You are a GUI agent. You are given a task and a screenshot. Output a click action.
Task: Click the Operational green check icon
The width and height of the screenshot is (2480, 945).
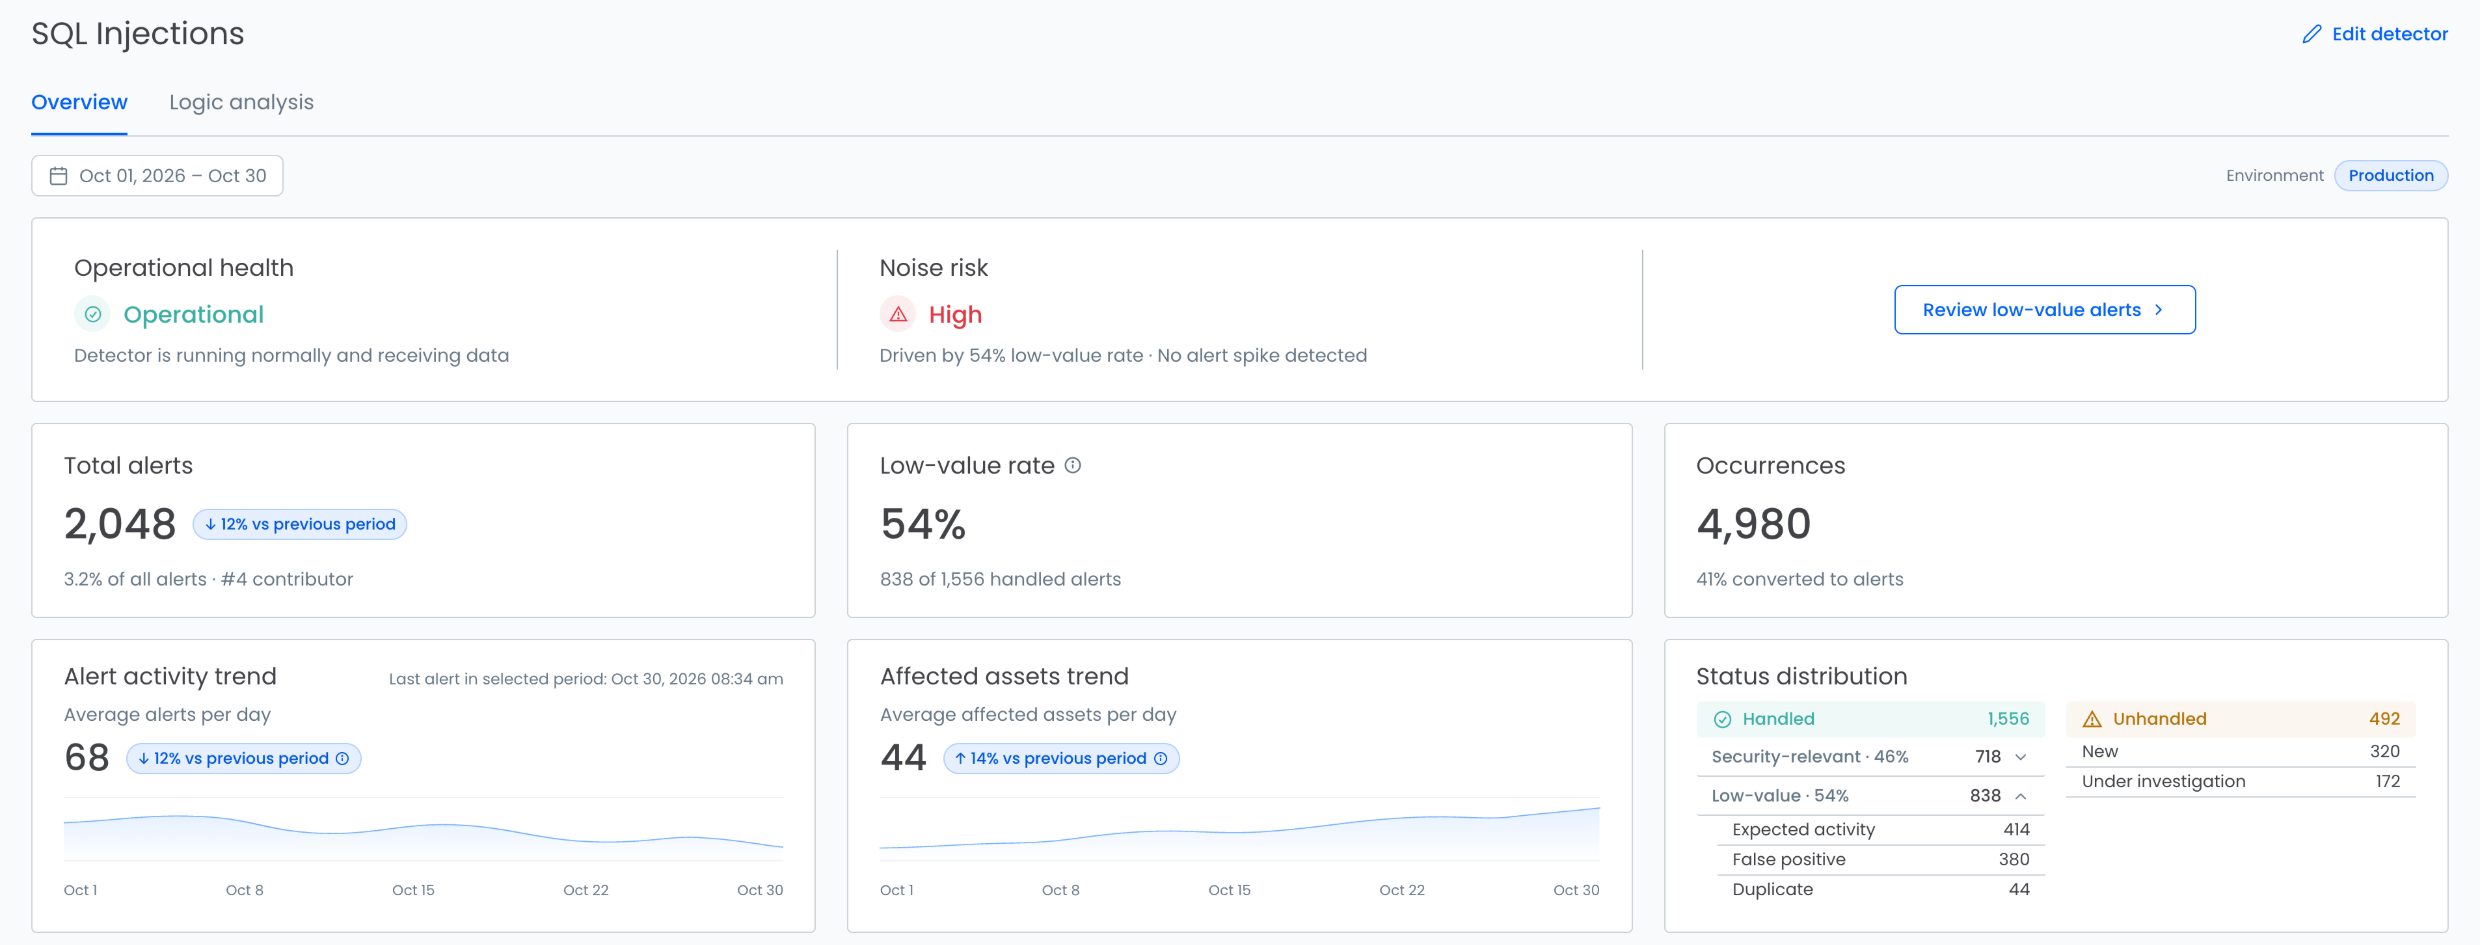[93, 315]
